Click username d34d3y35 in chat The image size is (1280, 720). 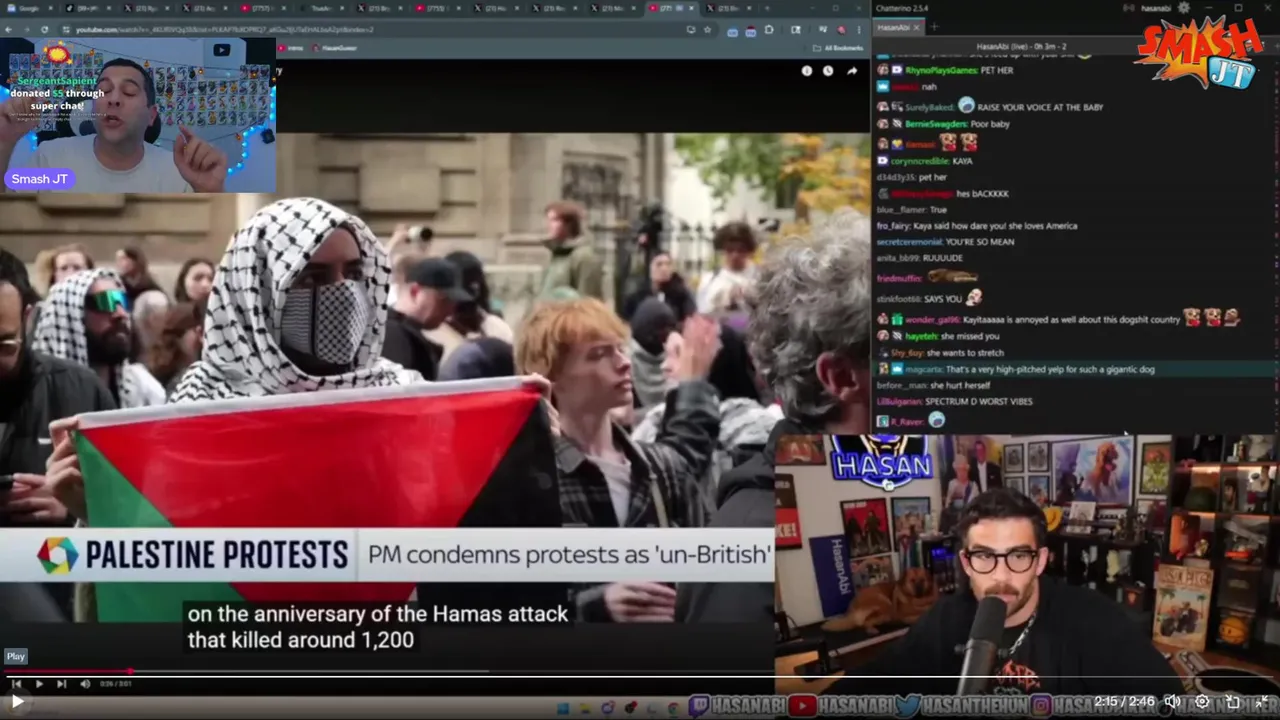pos(894,177)
